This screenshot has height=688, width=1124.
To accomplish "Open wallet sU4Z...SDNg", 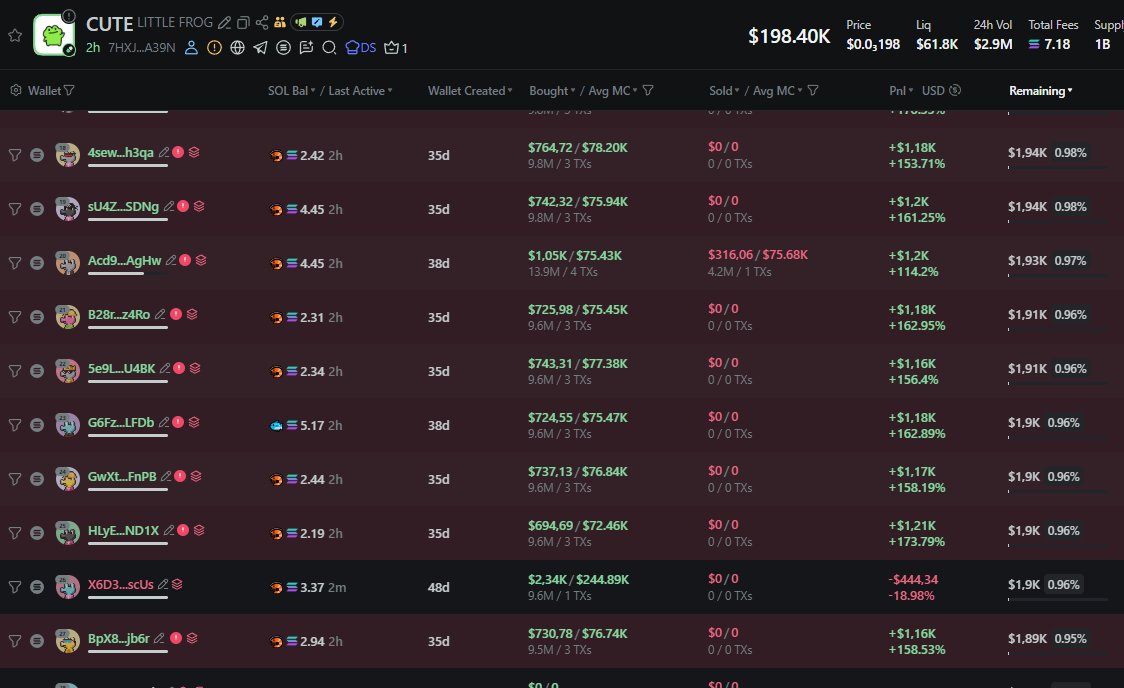I will coord(123,206).
